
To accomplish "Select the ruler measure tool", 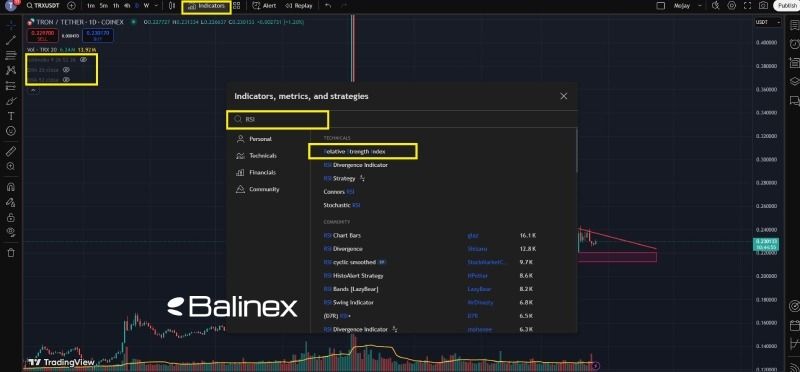I will [x=11, y=151].
